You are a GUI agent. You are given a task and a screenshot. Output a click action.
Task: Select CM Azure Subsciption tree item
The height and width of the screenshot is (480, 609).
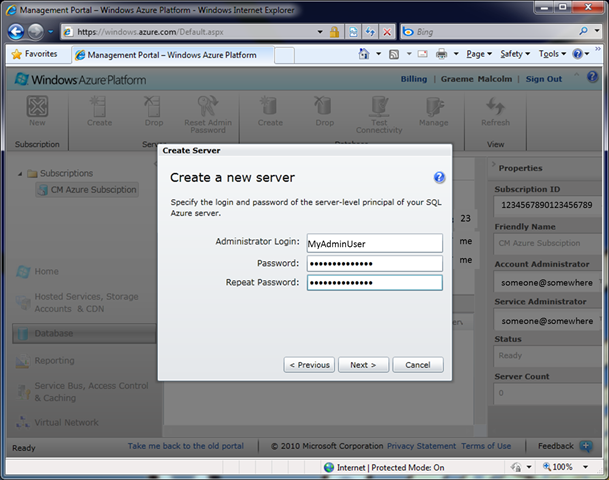pos(87,190)
